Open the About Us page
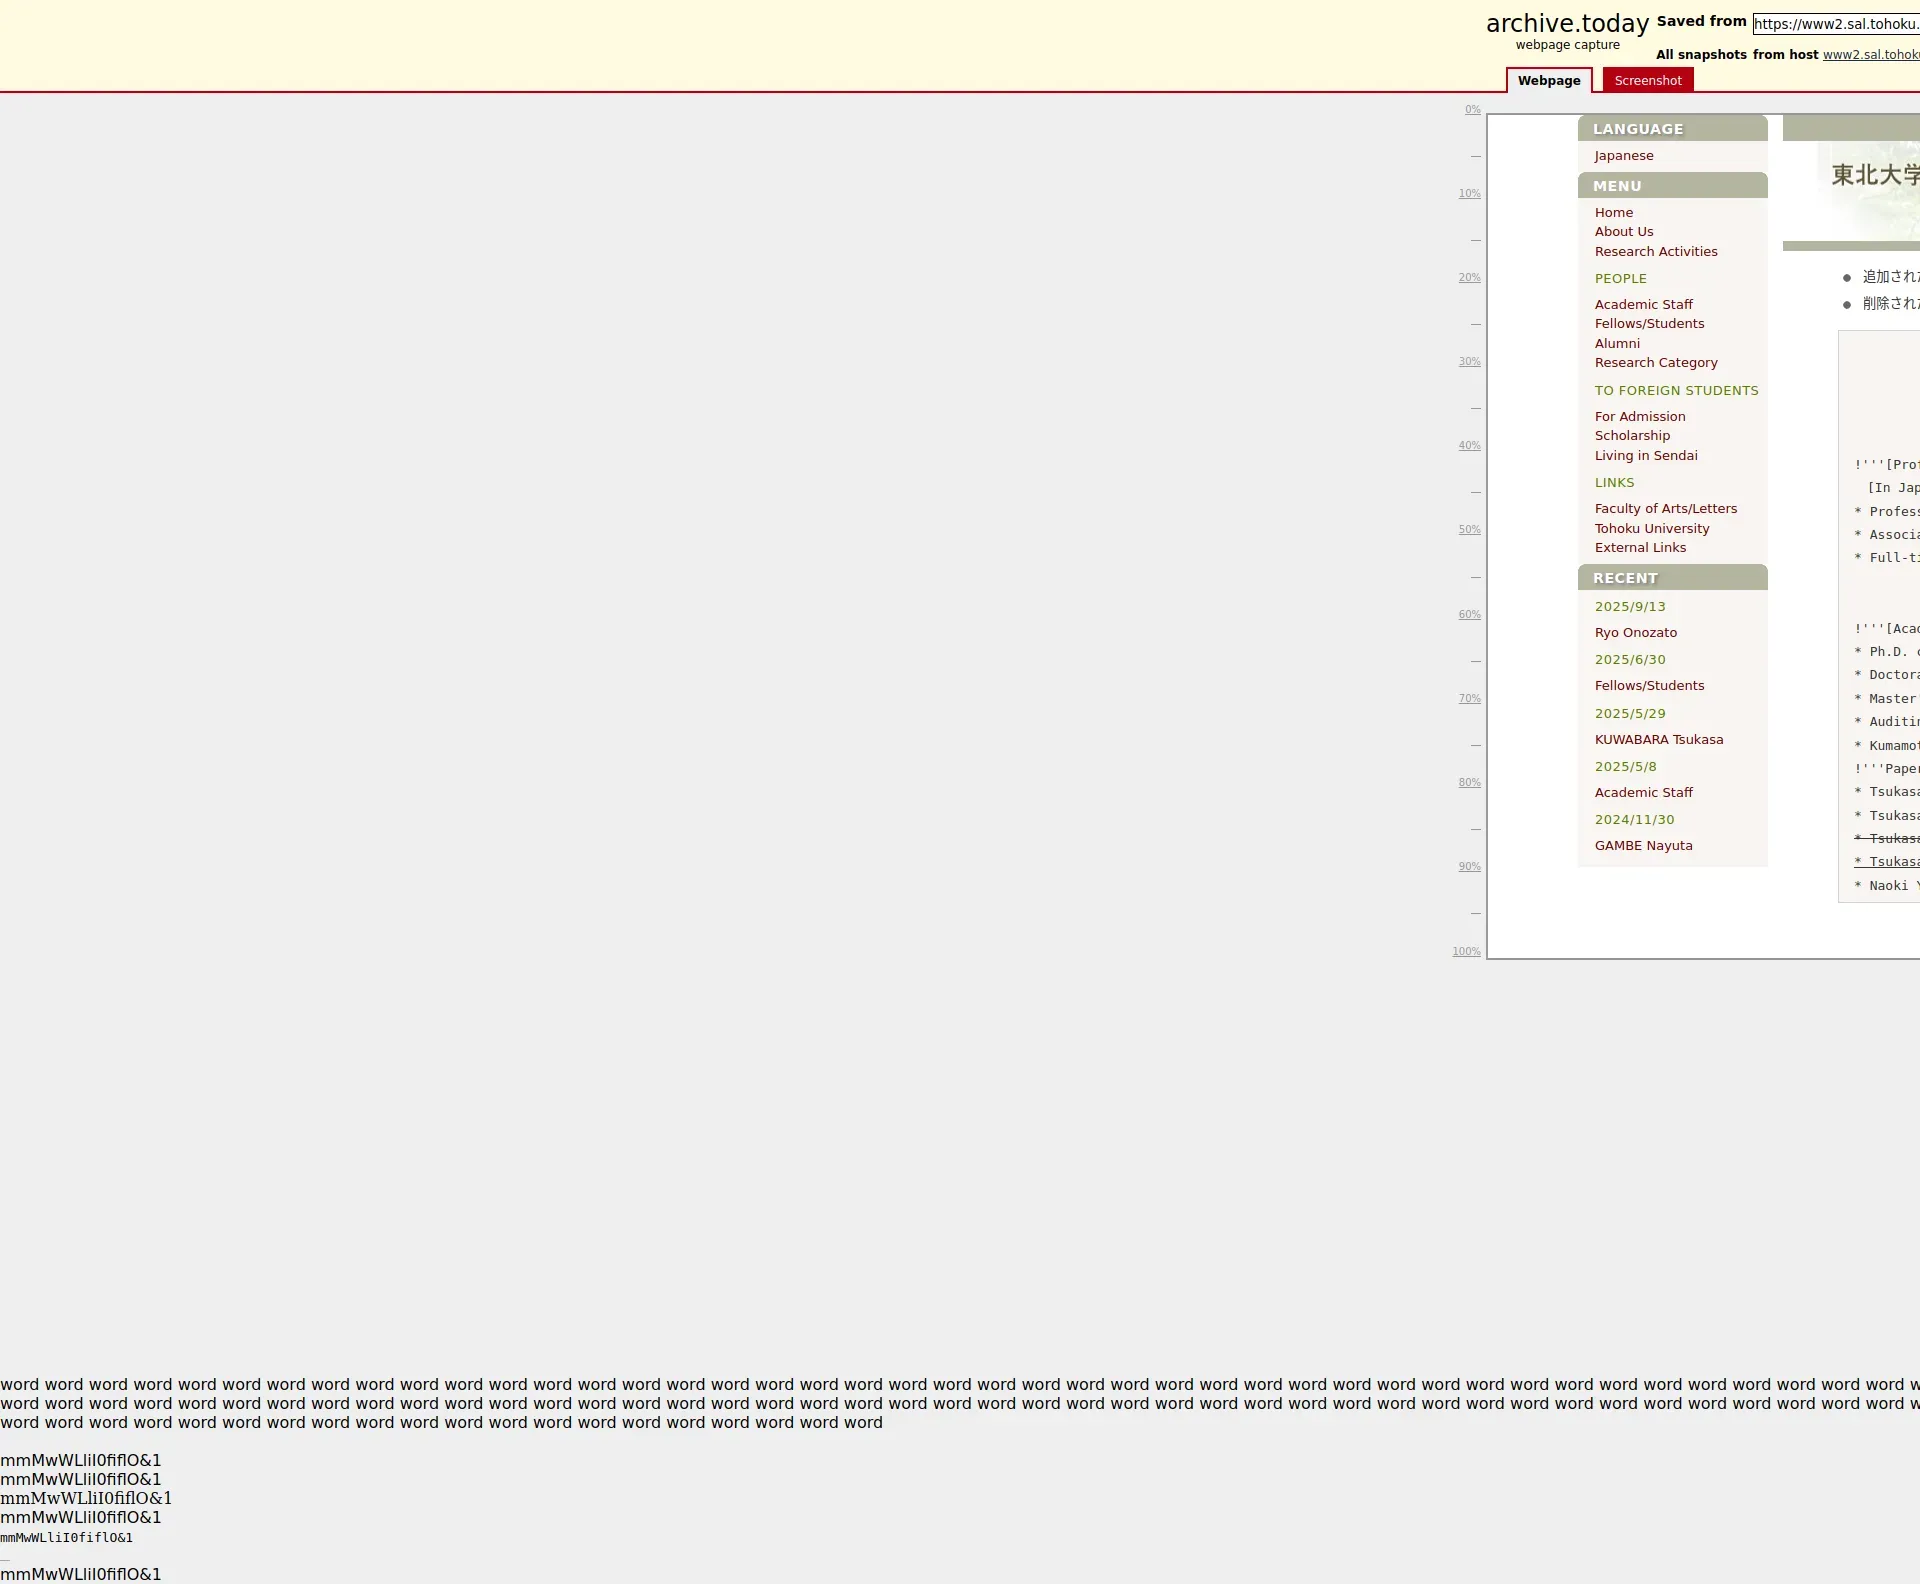 click(1623, 232)
